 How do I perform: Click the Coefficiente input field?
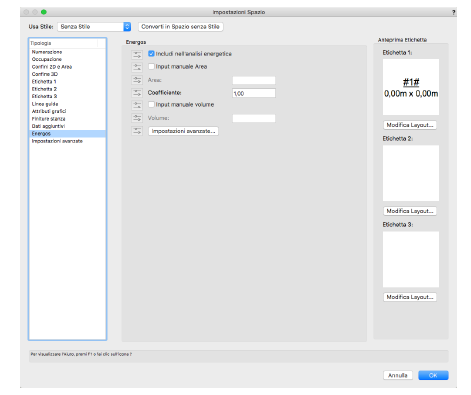point(254,93)
